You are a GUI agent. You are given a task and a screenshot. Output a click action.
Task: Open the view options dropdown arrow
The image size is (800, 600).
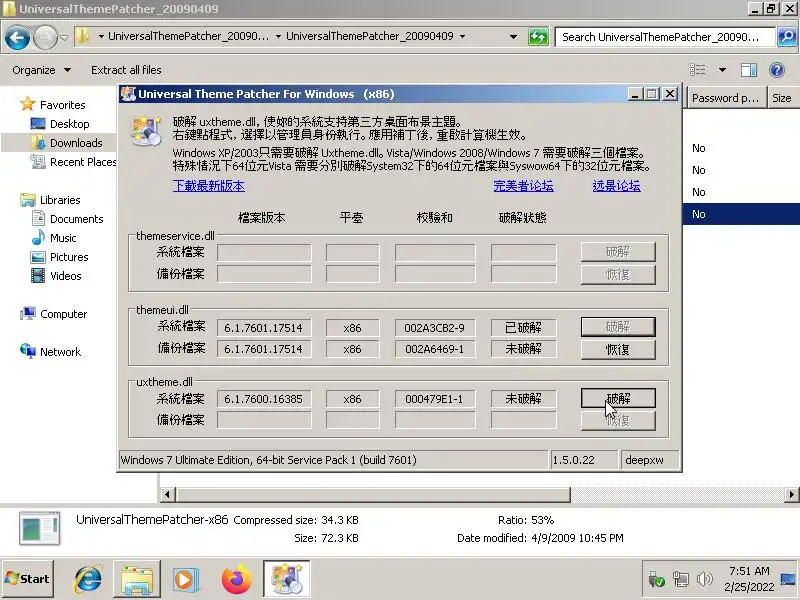click(722, 70)
